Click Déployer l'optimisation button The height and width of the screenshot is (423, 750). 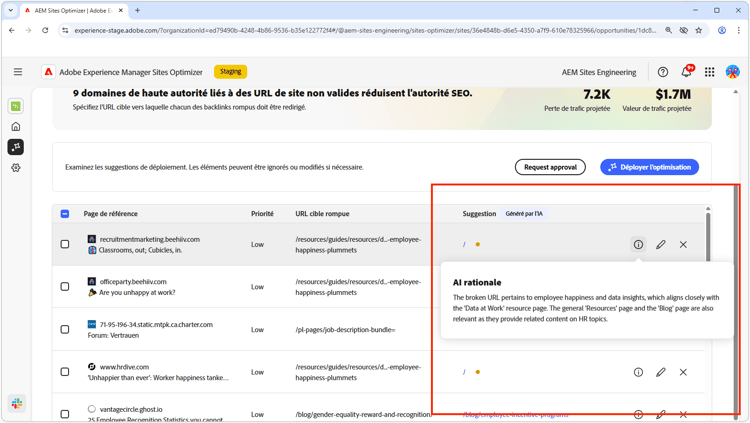pos(650,167)
